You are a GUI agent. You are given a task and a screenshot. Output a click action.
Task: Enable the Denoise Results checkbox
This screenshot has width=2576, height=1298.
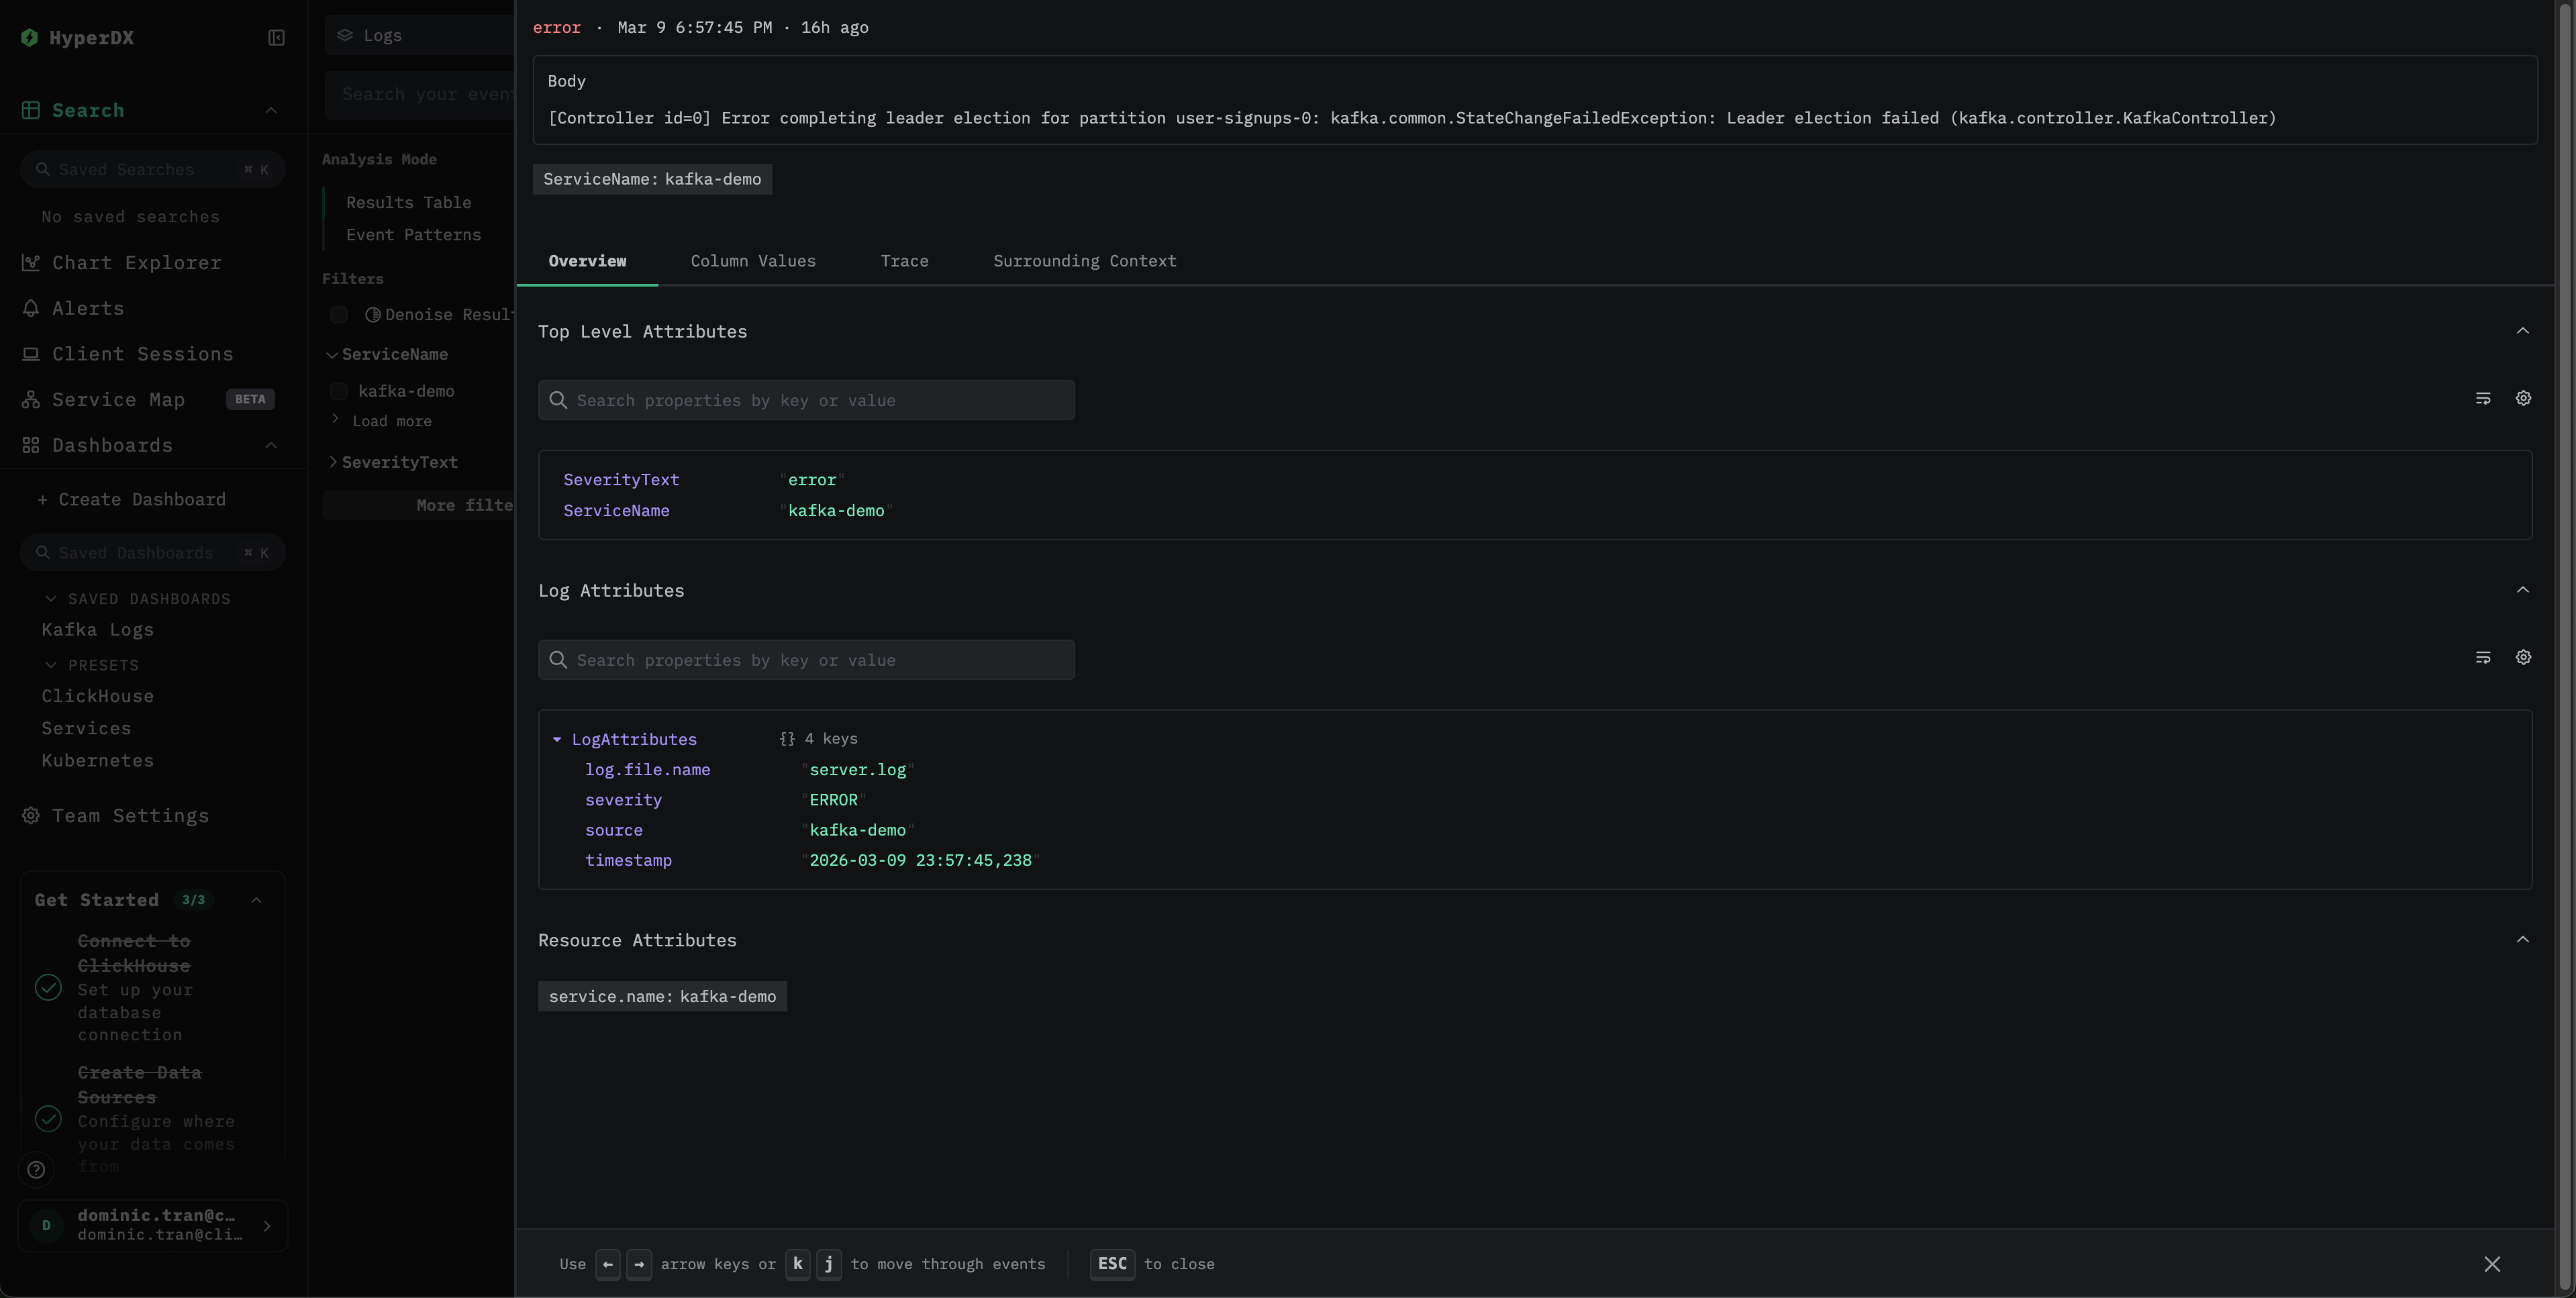[339, 315]
